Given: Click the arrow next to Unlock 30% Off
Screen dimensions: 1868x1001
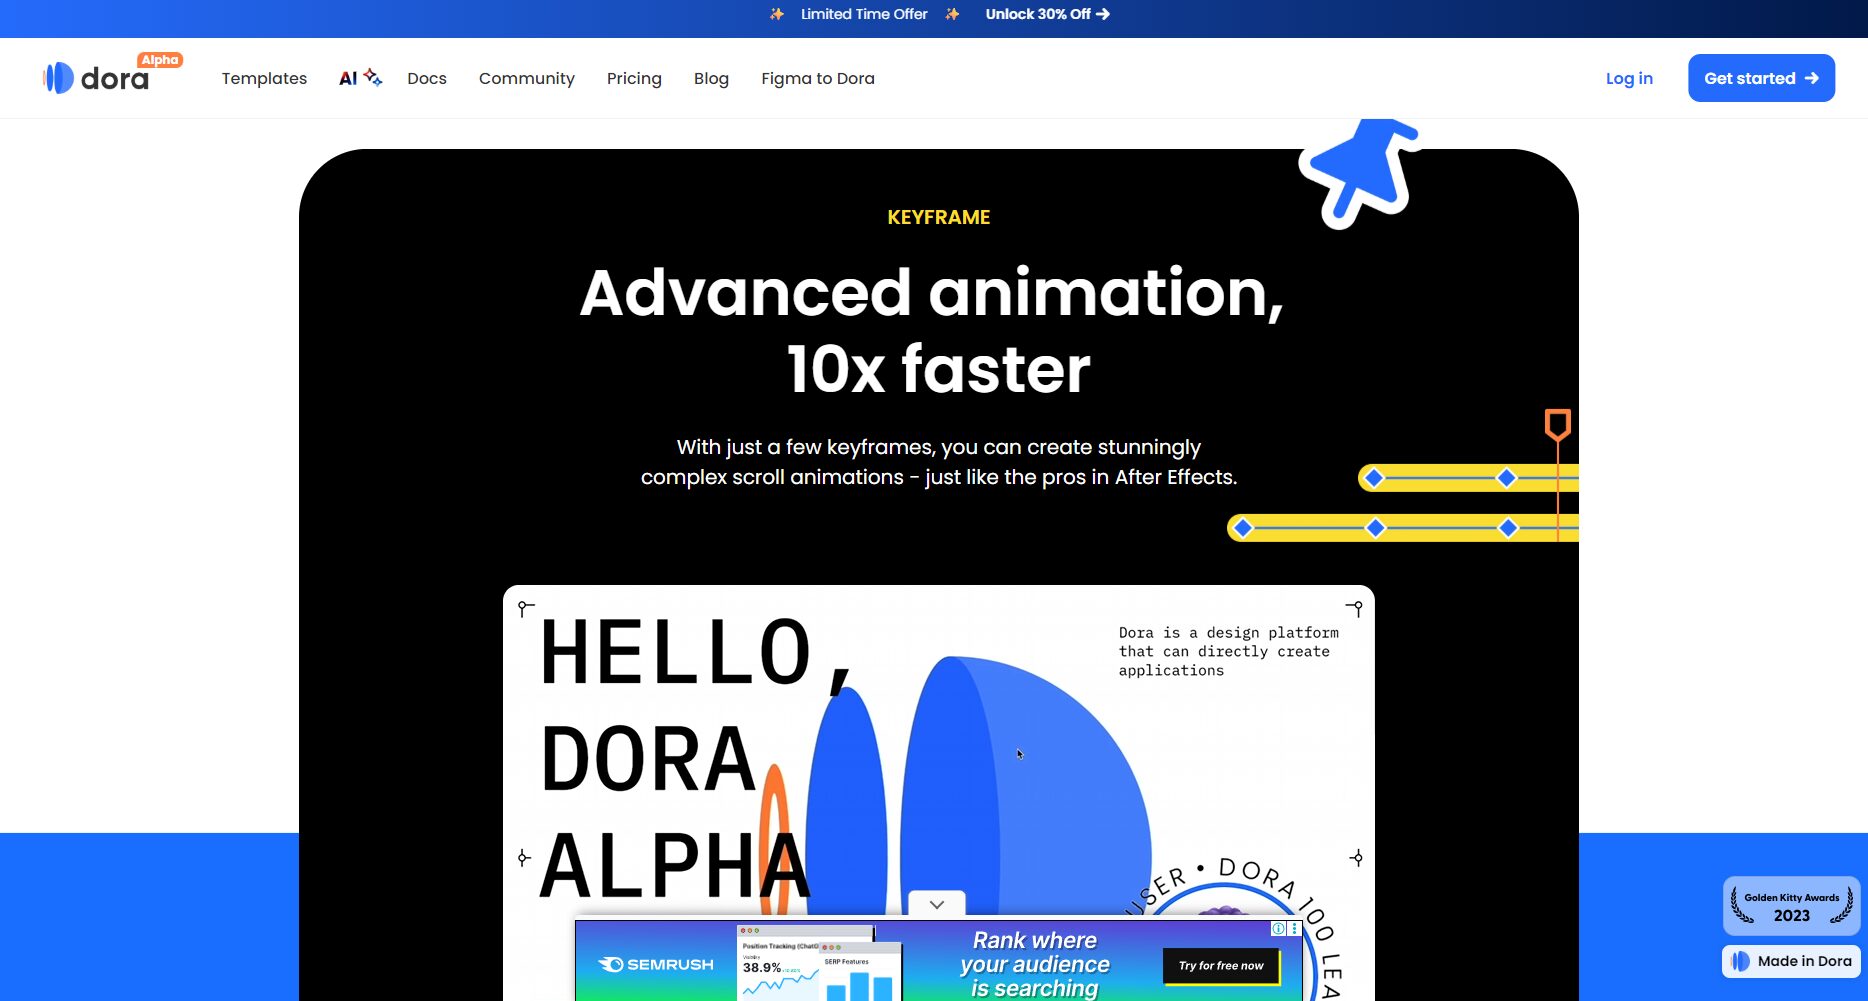Looking at the screenshot, I should pos(1103,14).
